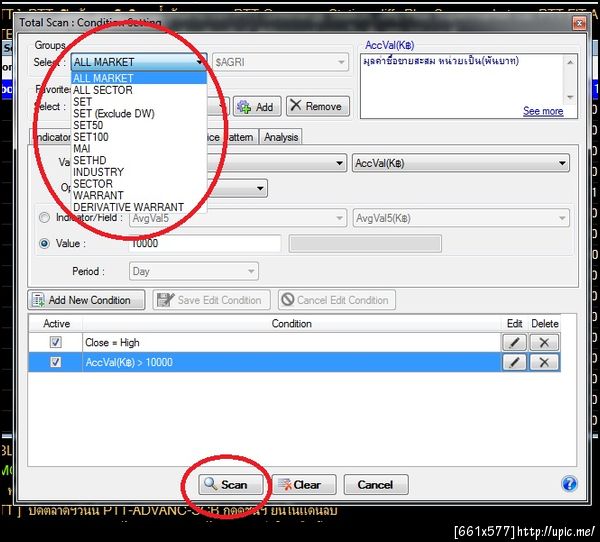Select the Close = High condition text

click(x=112, y=343)
